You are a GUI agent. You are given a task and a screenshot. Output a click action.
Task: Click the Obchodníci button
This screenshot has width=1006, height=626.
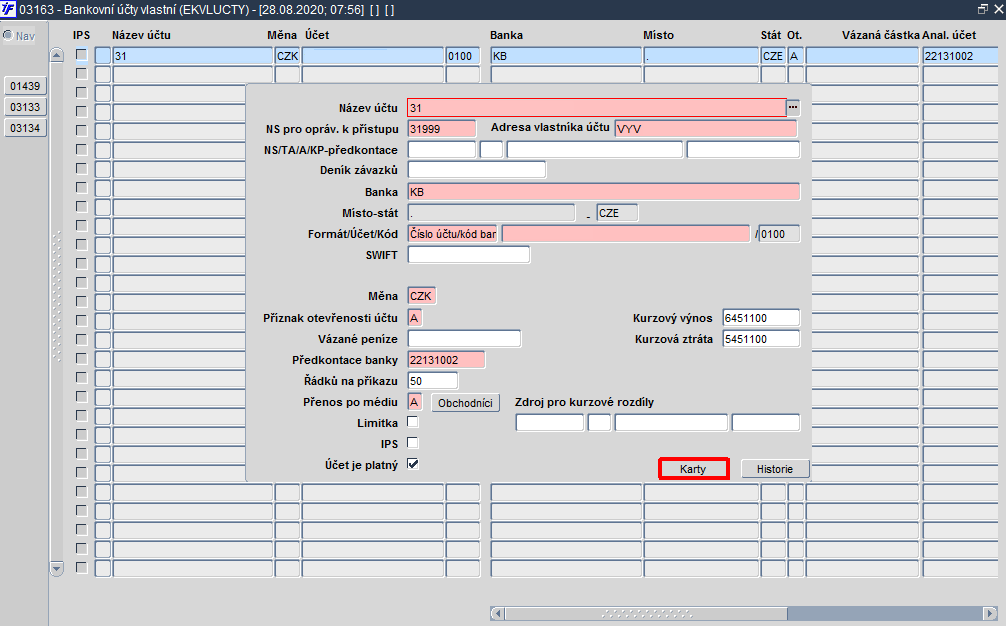pyautogui.click(x=465, y=403)
